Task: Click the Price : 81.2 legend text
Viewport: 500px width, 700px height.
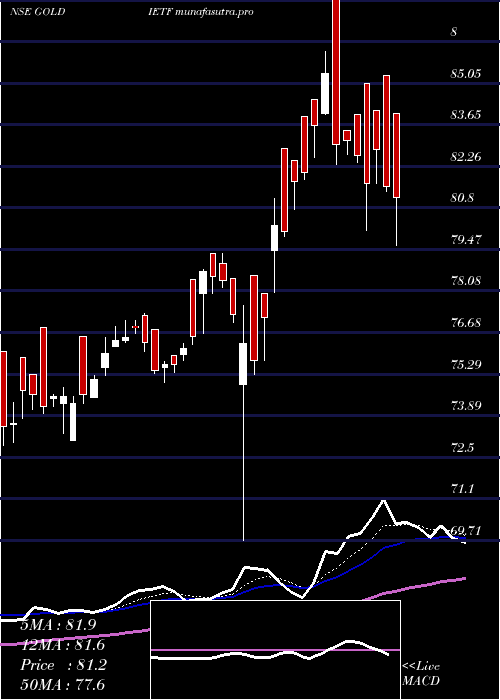Action: point(63,665)
